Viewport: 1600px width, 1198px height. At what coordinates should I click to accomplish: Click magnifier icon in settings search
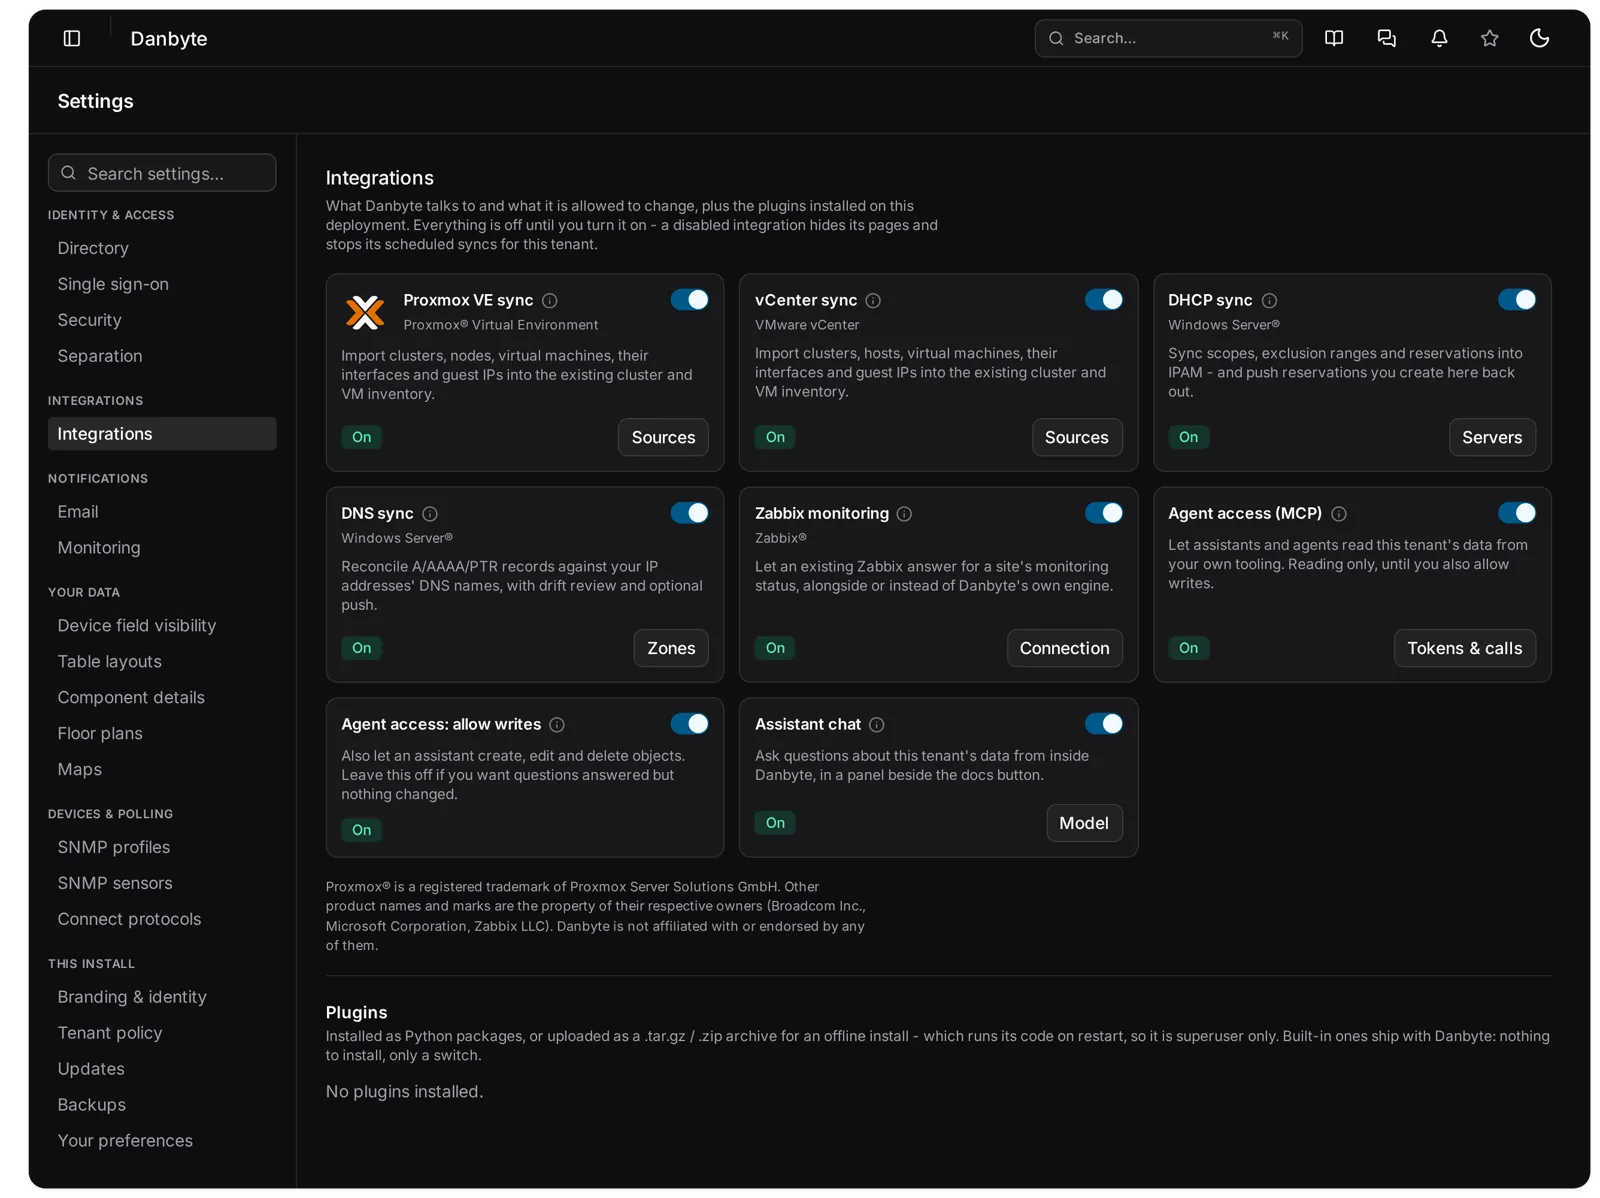click(68, 173)
